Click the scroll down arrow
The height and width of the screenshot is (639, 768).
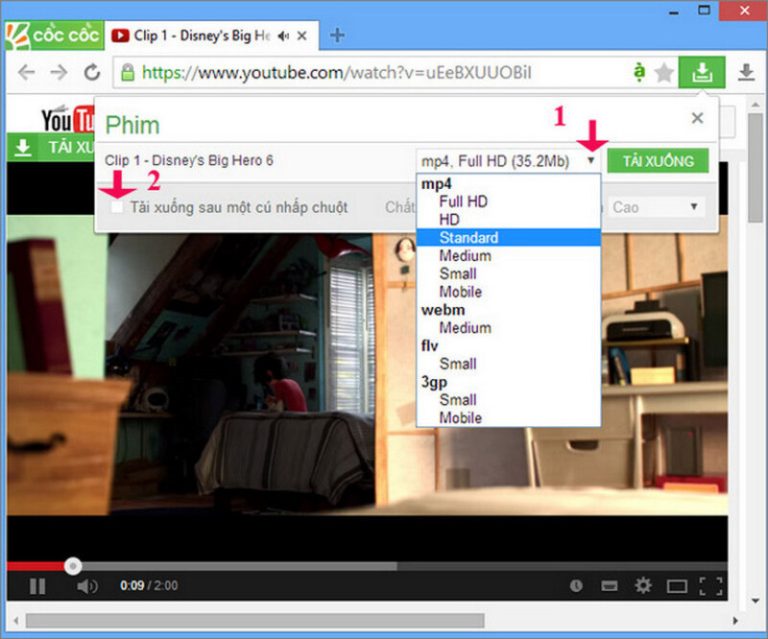click(x=756, y=601)
